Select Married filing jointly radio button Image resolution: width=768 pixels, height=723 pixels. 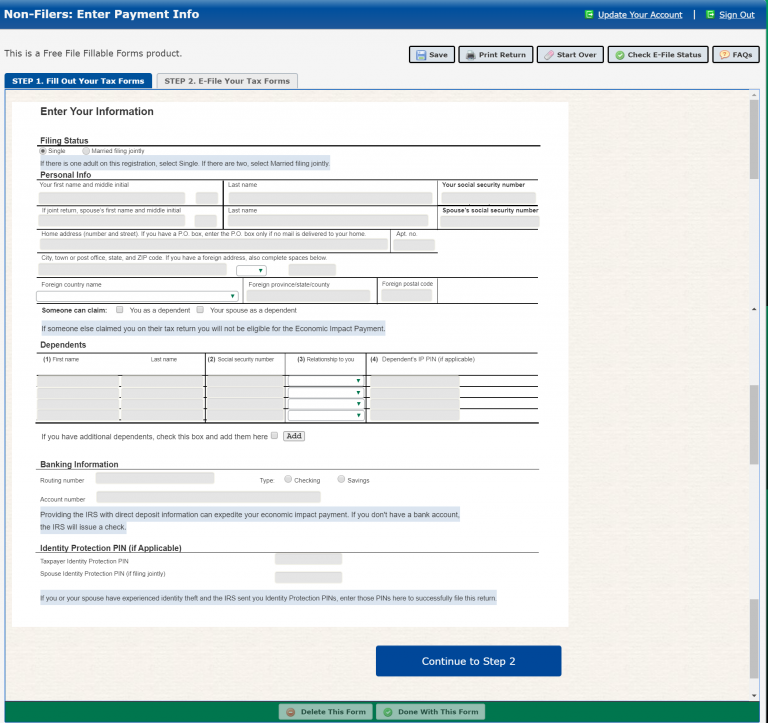tap(86, 151)
